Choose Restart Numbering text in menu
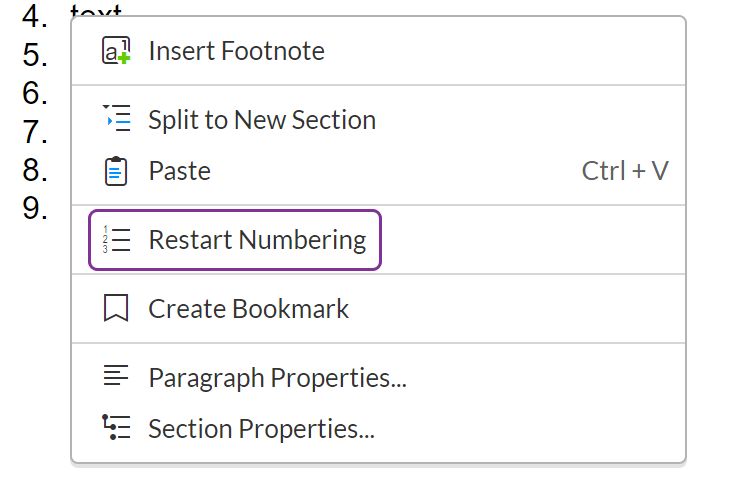This screenshot has width=735, height=486. 257,240
